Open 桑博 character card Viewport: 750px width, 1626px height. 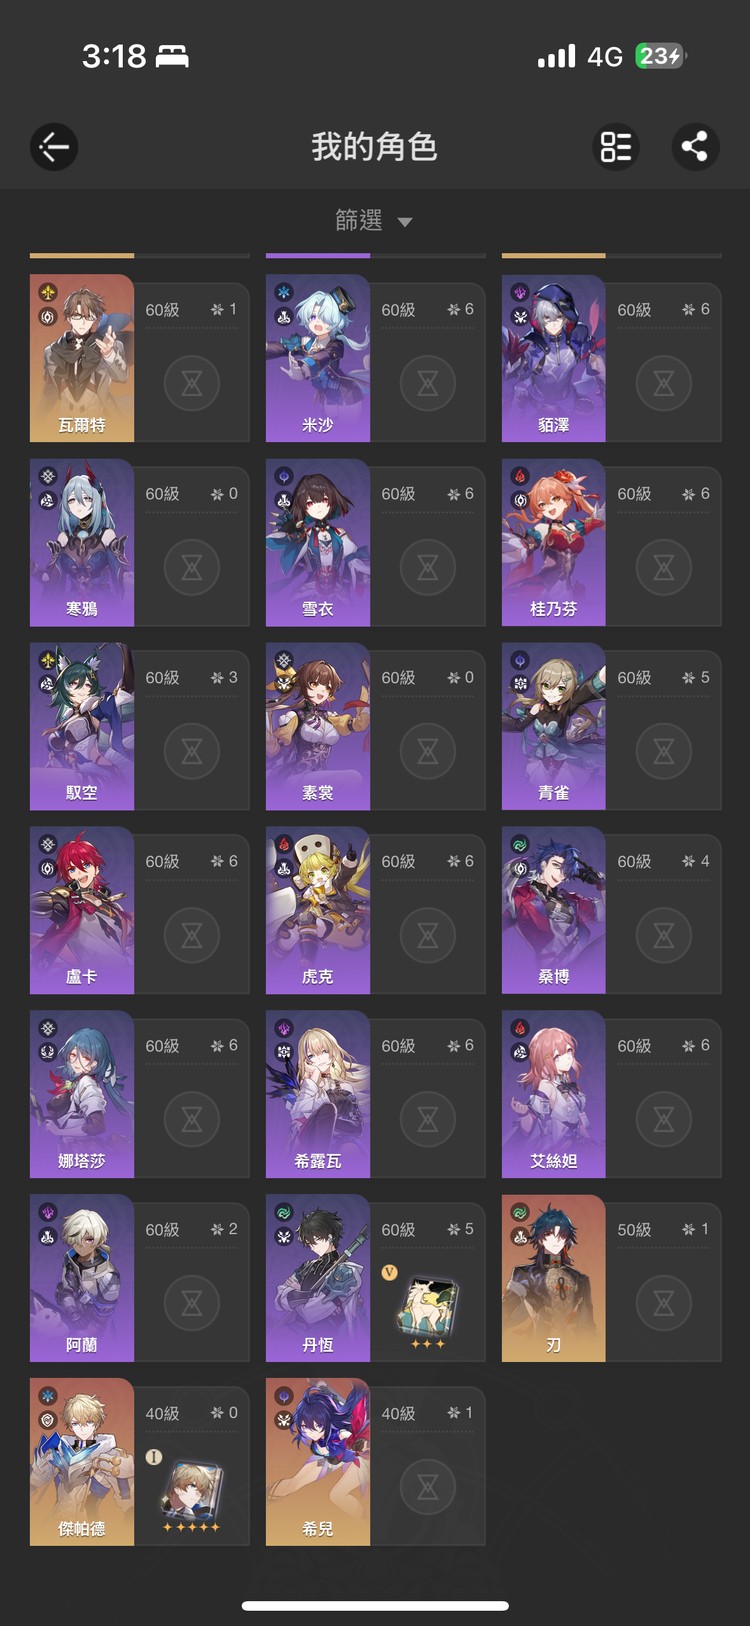point(611,910)
